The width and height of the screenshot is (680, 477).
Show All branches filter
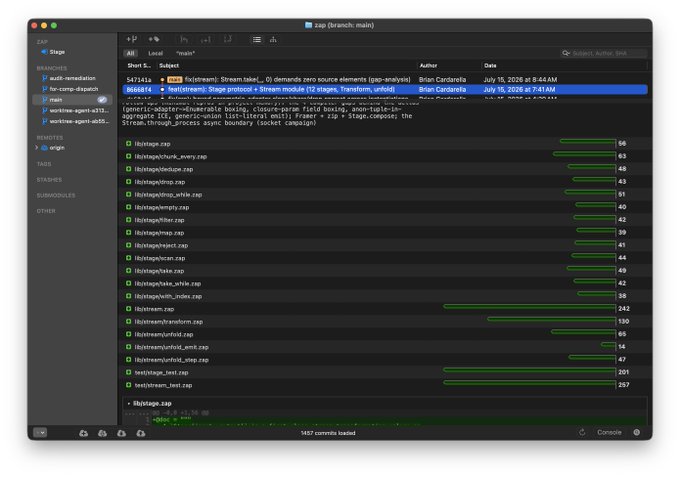[x=130, y=53]
